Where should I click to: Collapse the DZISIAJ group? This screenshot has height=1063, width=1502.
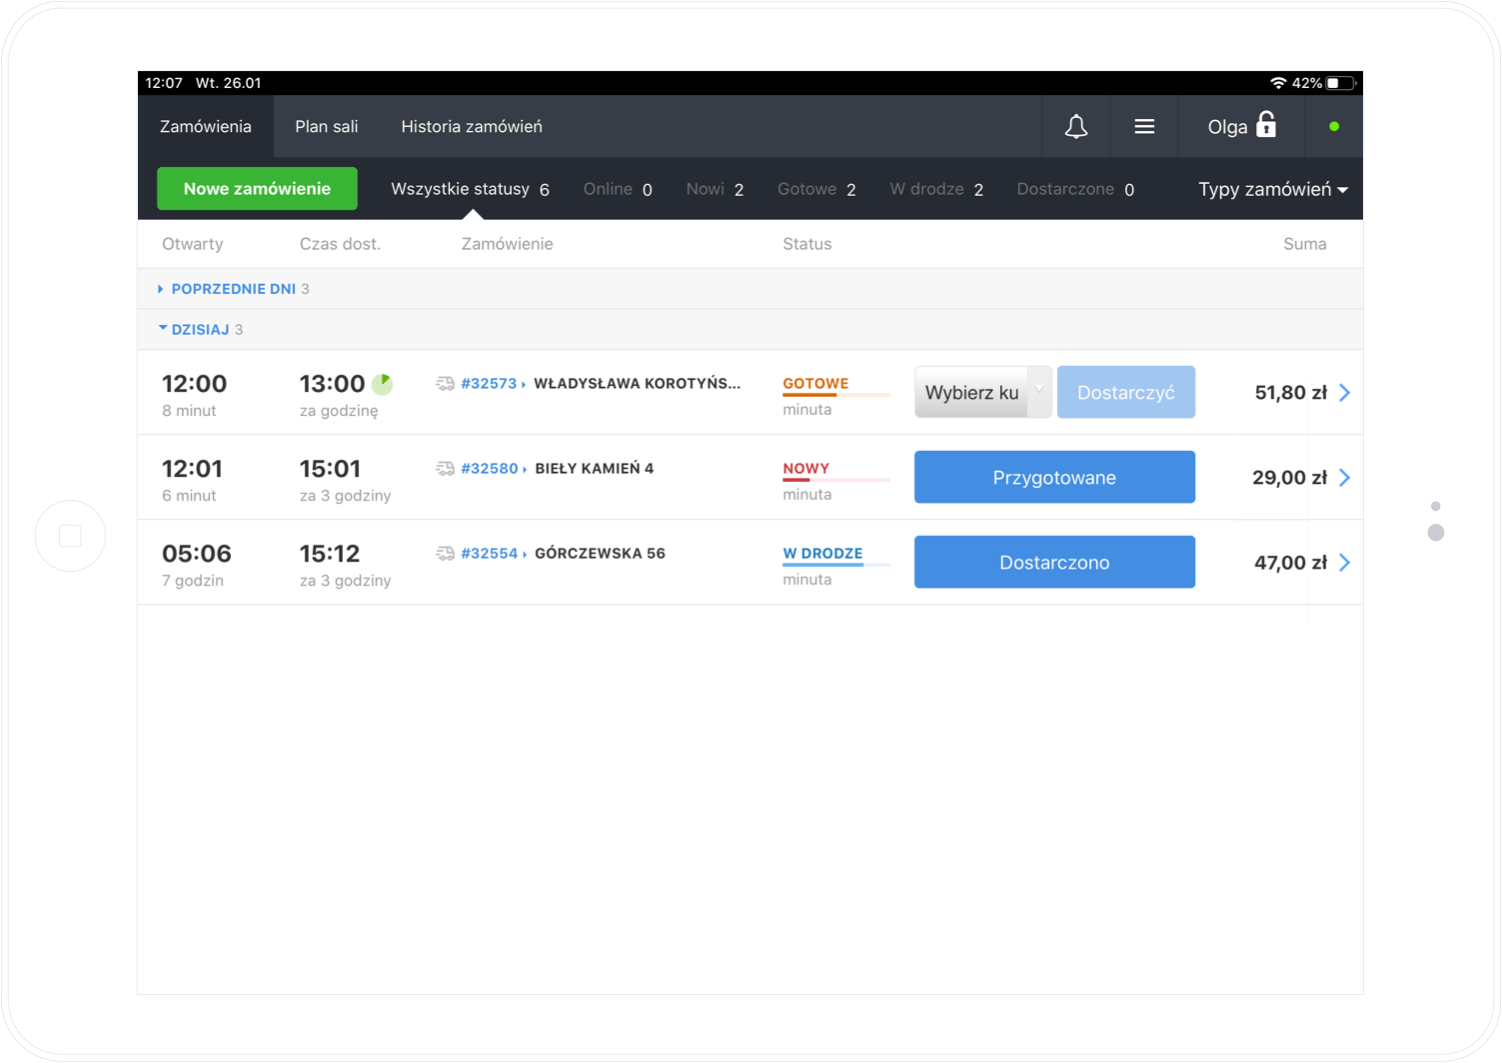(x=200, y=330)
